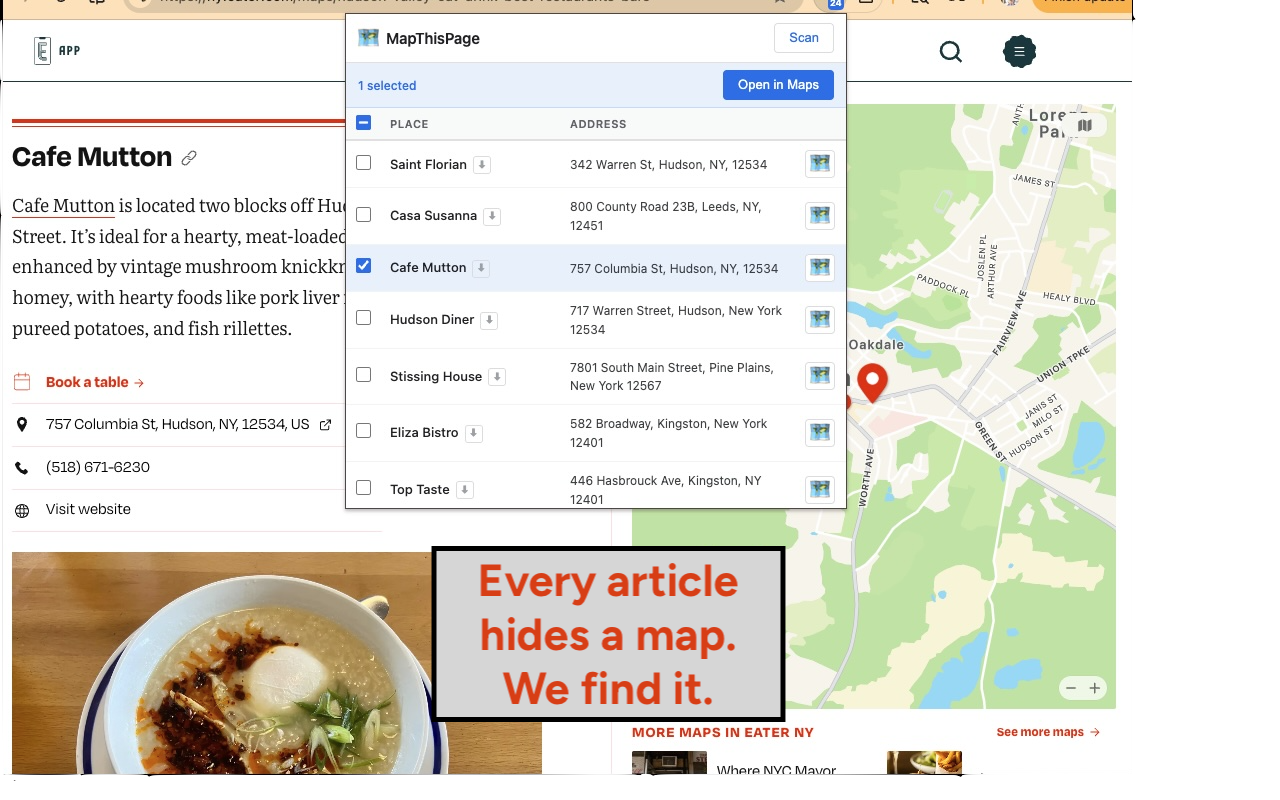Click the 7801 South Main Street address

pos(671,376)
